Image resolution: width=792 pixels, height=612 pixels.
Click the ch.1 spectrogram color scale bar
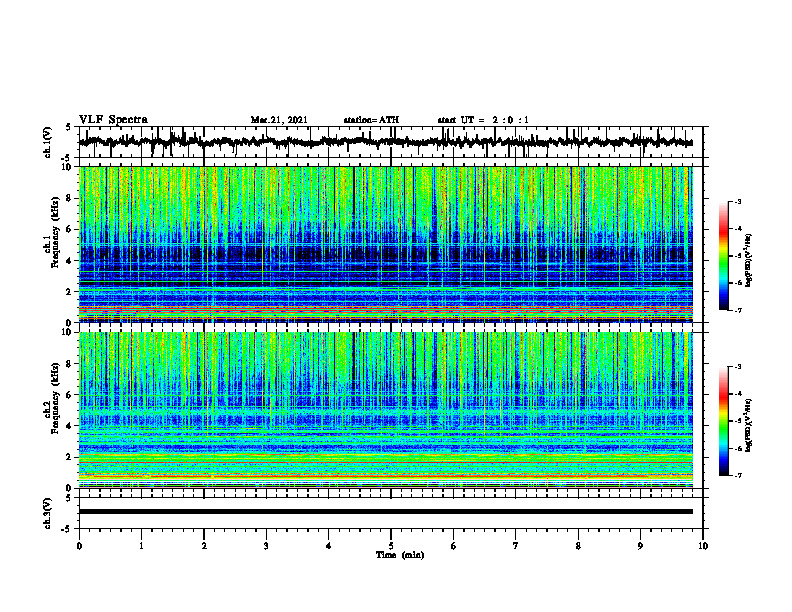(724, 256)
